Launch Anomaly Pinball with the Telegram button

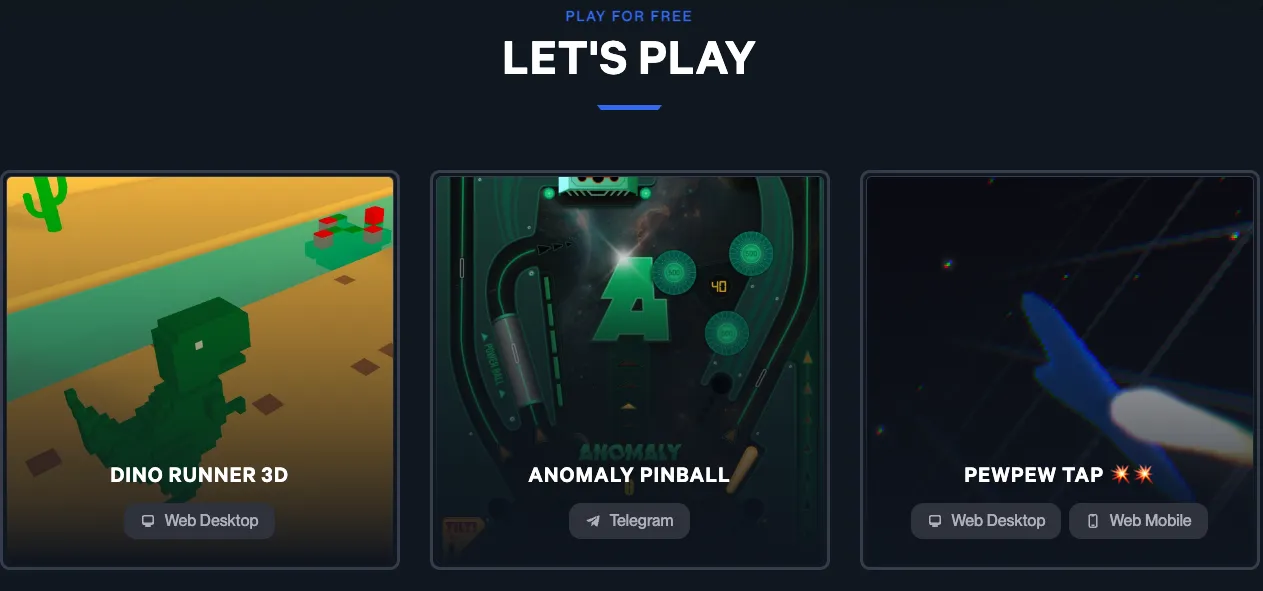pyautogui.click(x=629, y=521)
